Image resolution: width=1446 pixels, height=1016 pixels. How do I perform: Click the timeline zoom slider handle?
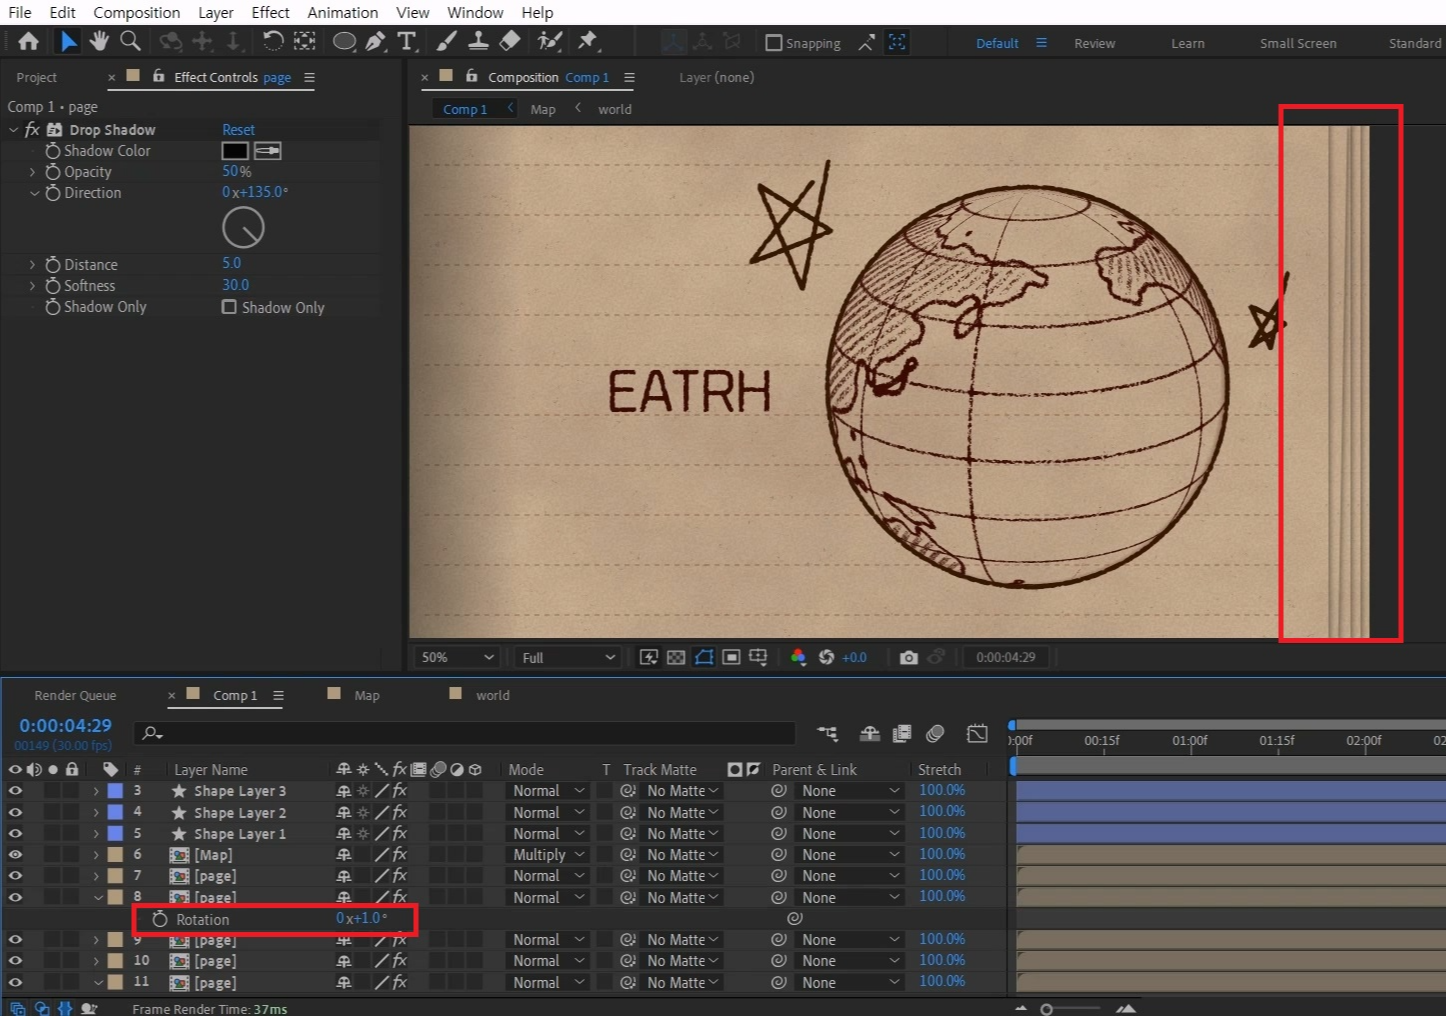pos(1046,1009)
